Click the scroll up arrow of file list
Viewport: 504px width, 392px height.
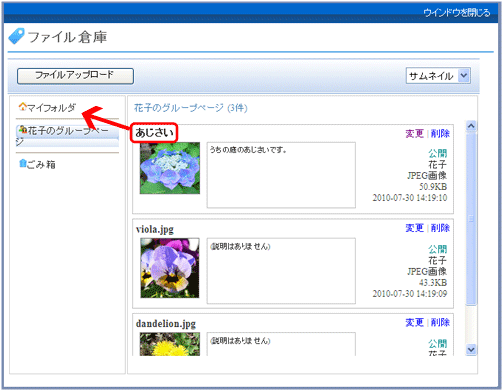pyautogui.click(x=471, y=126)
